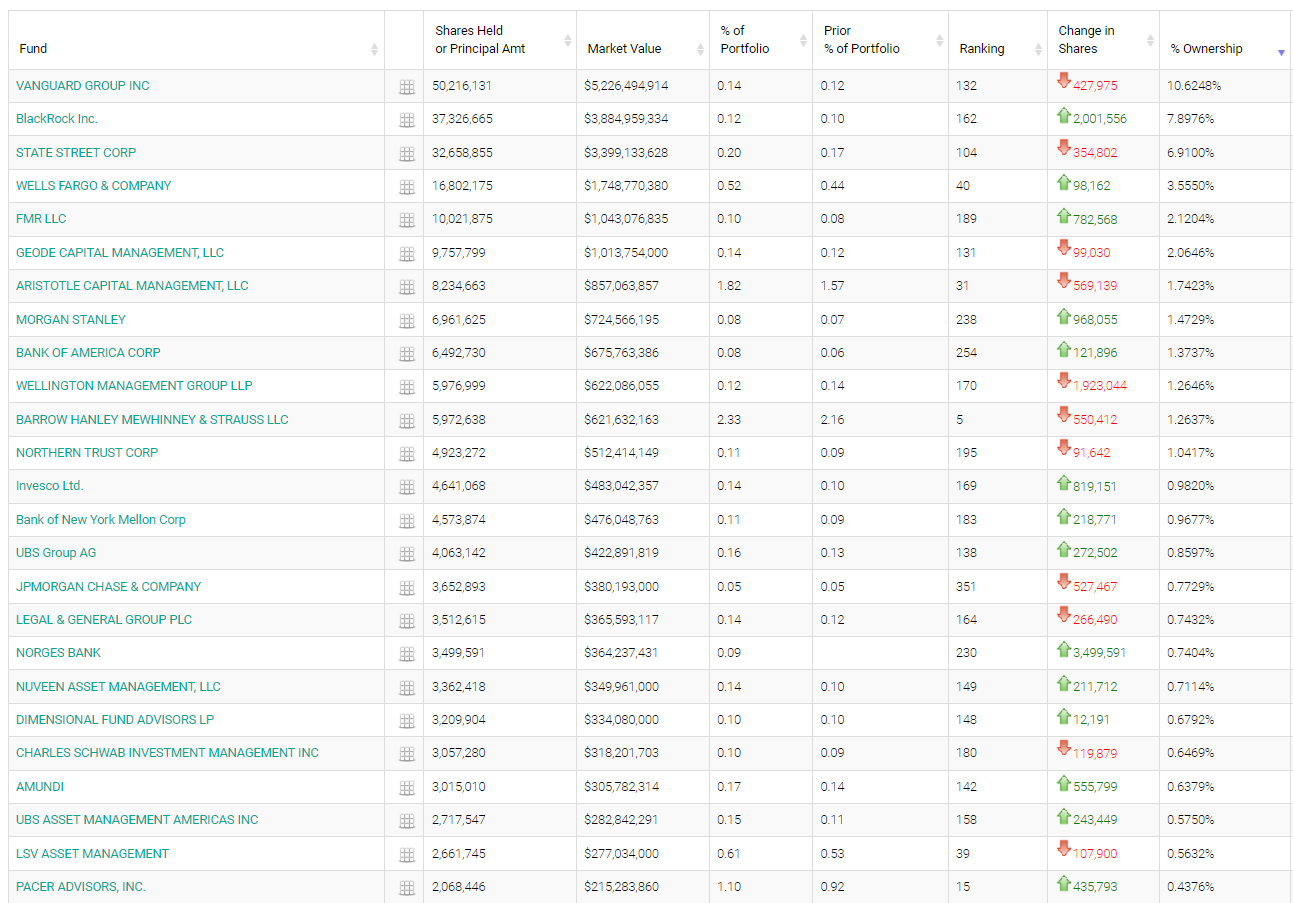Click the 10.6248% ownership value
Image resolution: width=1293 pixels, height=903 pixels.
click(1194, 86)
